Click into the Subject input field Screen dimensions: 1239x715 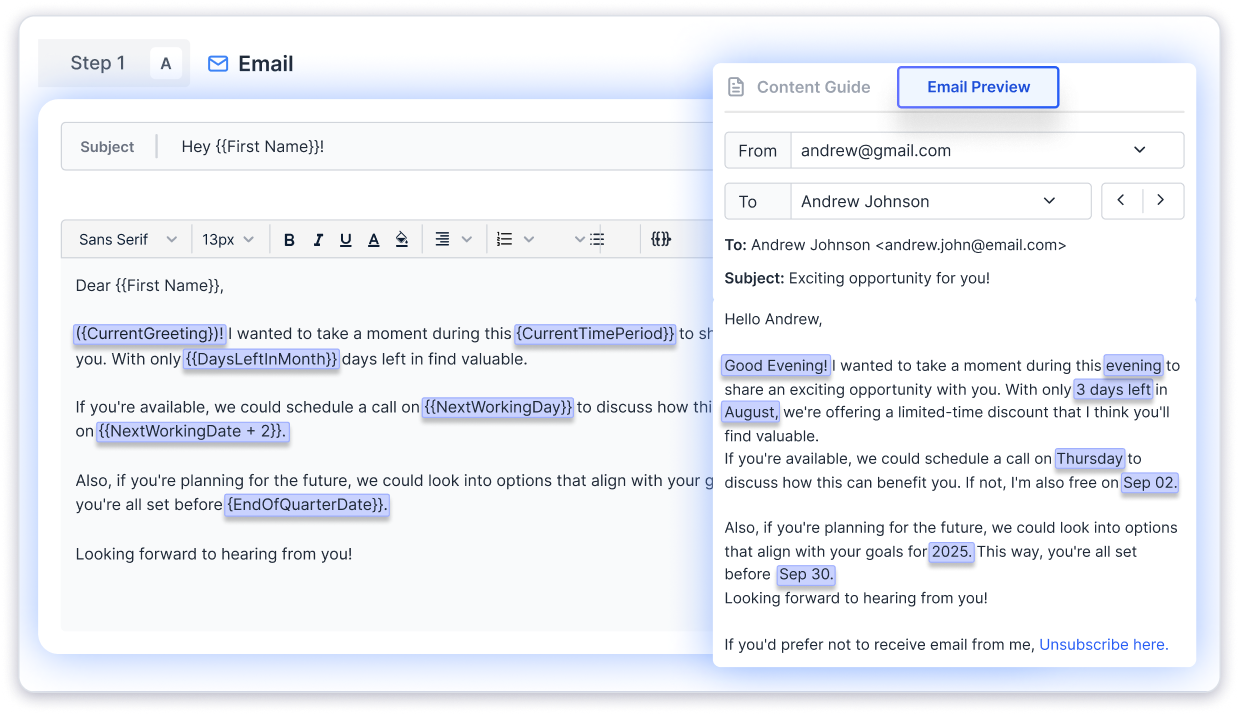click(440, 147)
